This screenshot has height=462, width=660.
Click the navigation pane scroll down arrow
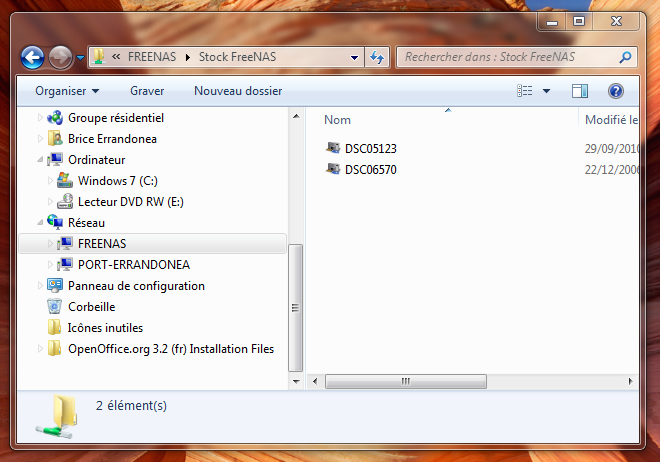point(296,382)
